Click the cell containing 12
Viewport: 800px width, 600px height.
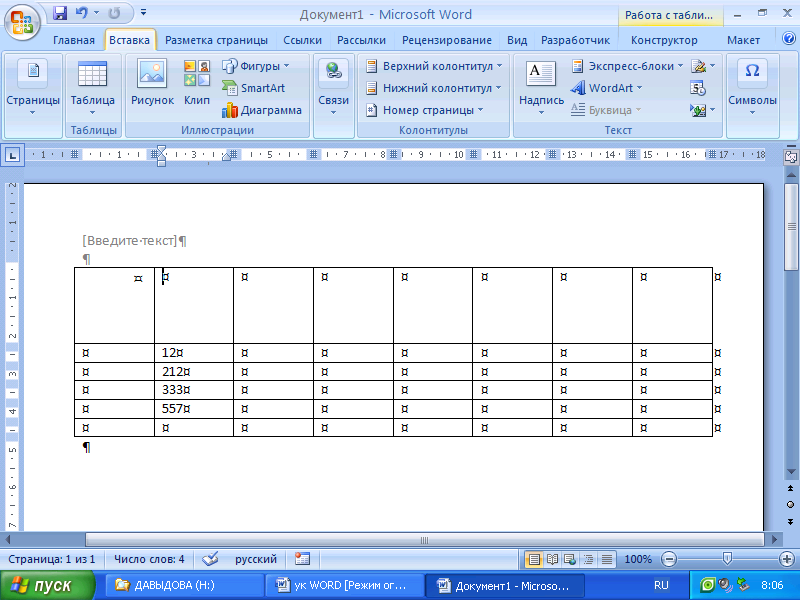point(194,353)
